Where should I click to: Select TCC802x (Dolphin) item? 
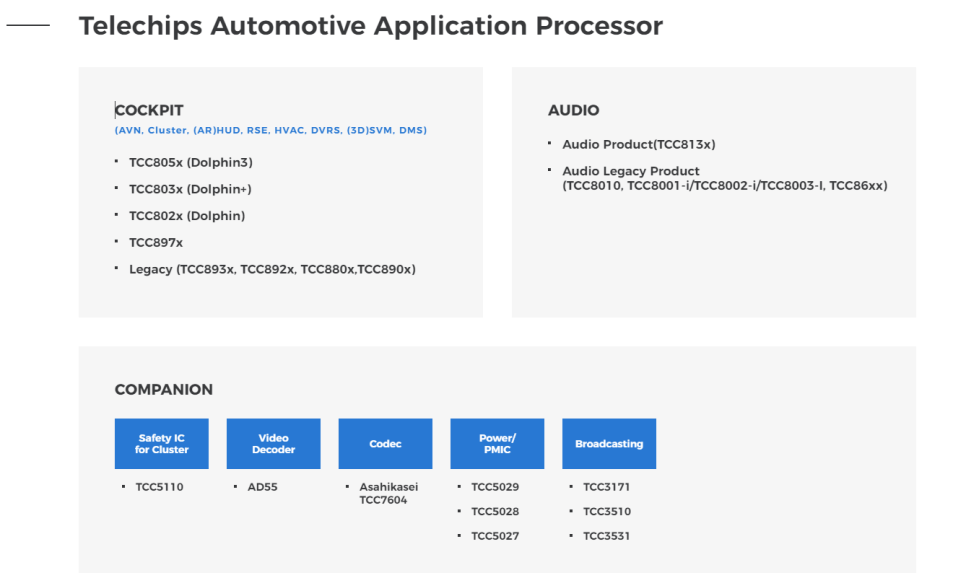pyautogui.click(x=187, y=216)
